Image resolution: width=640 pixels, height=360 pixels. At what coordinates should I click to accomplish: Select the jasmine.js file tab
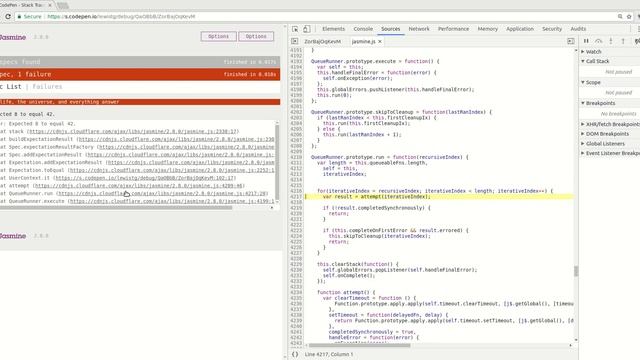(363, 41)
